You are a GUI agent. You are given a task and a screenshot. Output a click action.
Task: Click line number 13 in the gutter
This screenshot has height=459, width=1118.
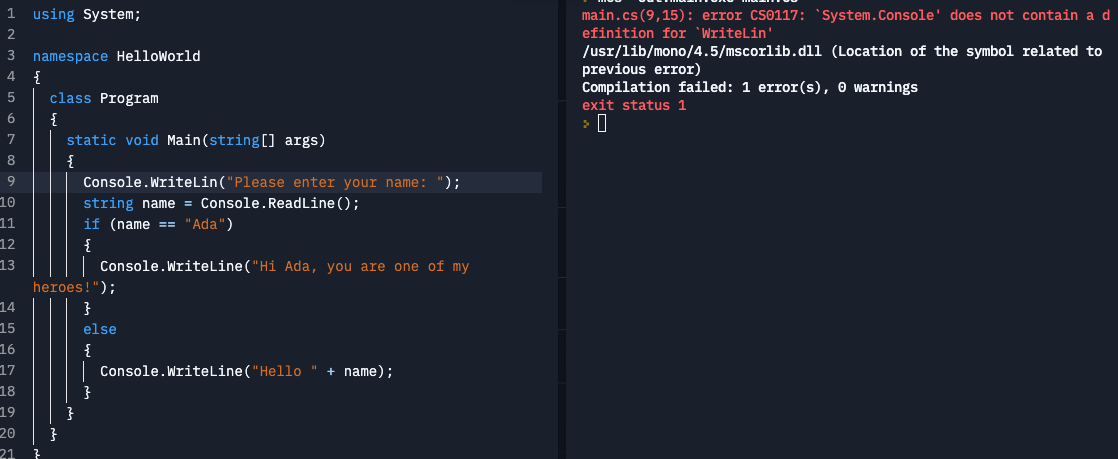9,266
